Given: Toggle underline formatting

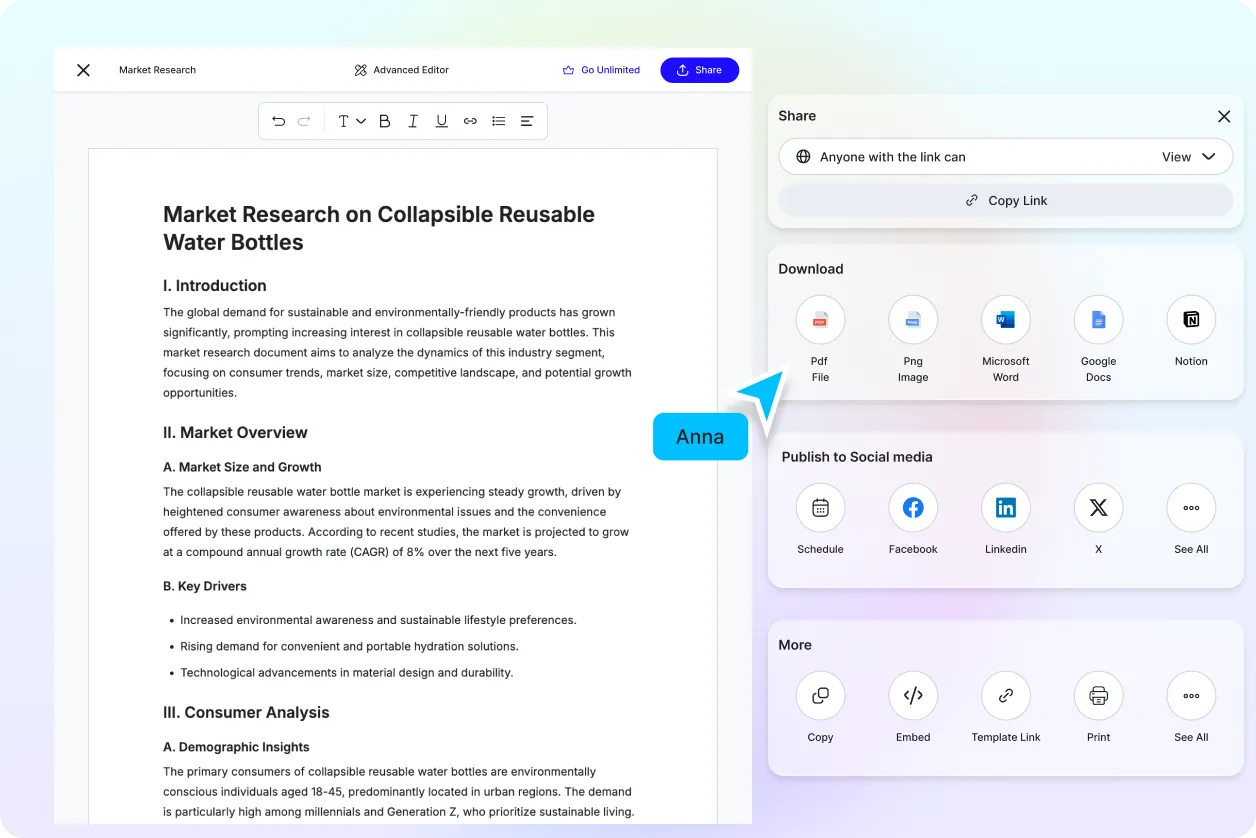Looking at the screenshot, I should click(441, 121).
